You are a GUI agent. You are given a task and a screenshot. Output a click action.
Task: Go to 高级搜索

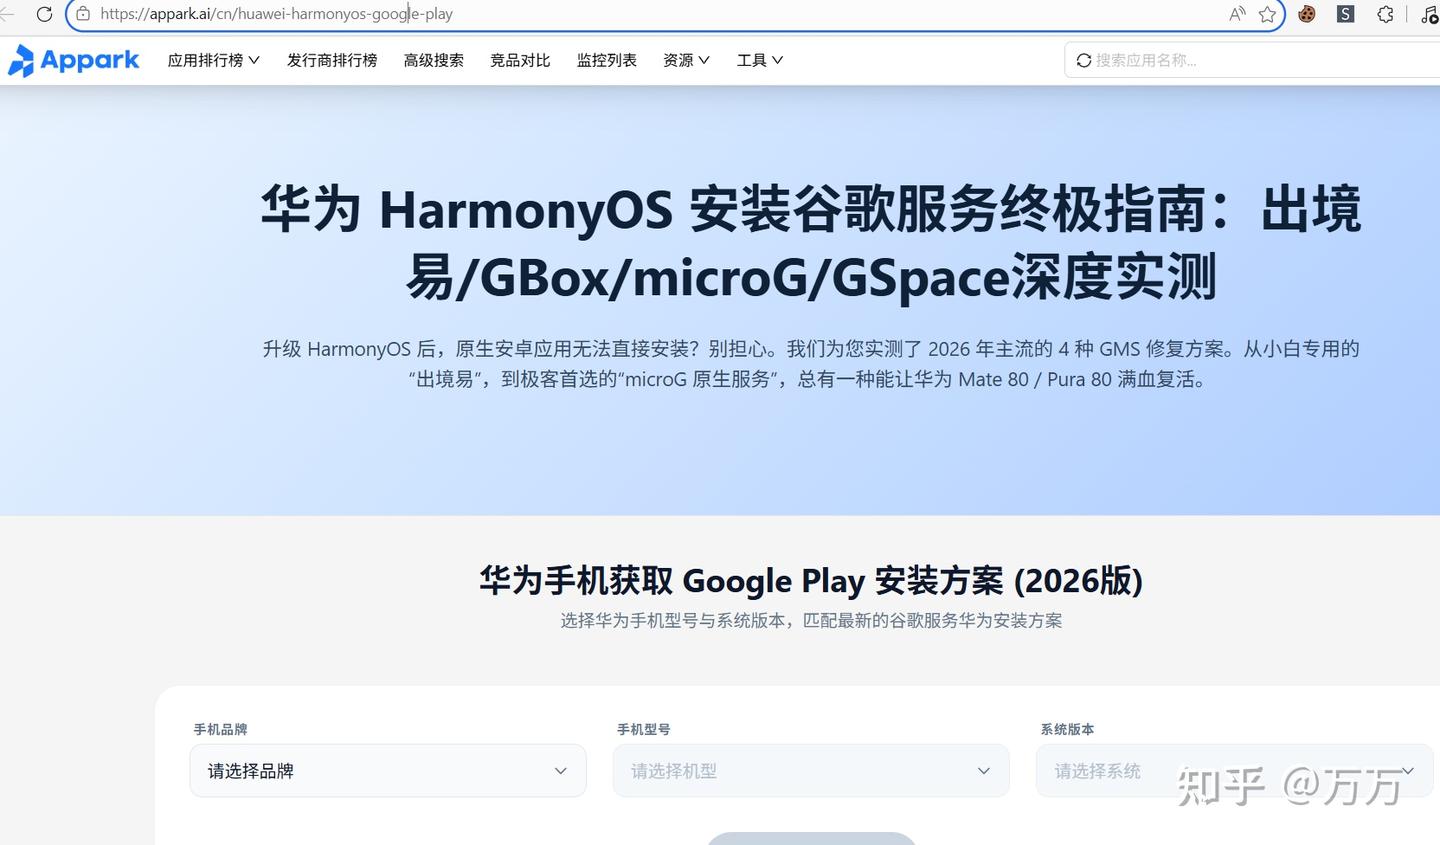click(x=434, y=60)
